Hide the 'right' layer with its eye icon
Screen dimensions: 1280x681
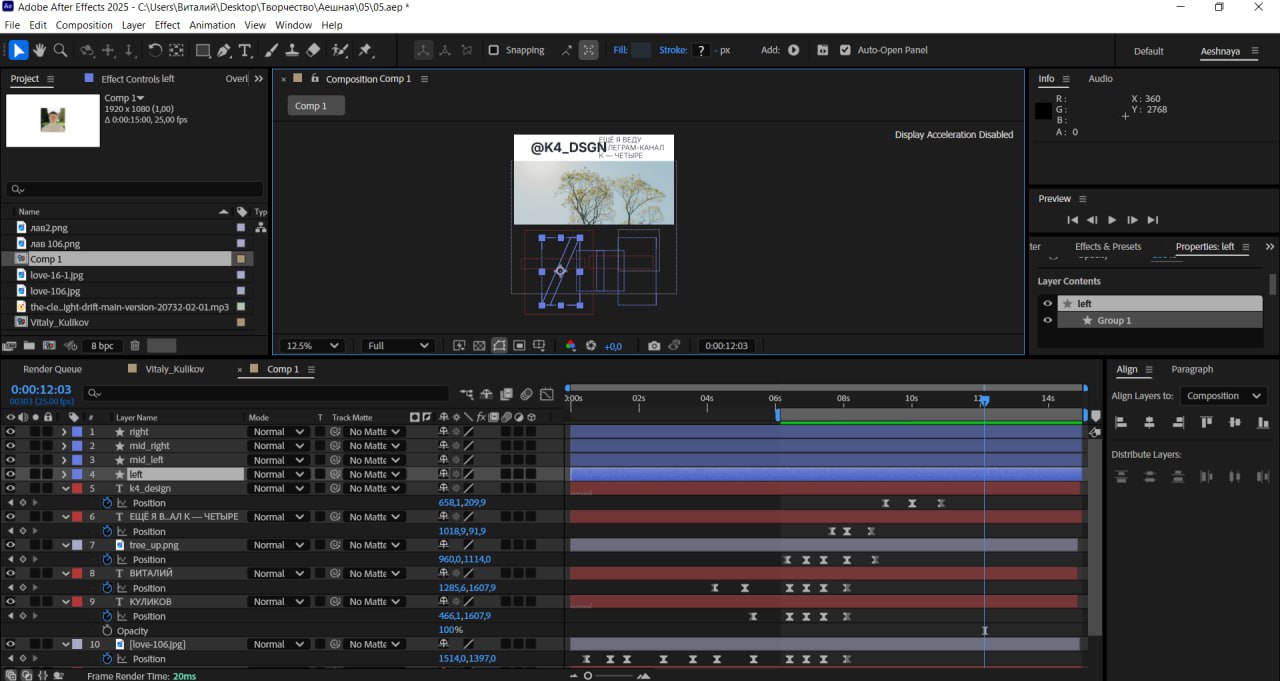pyautogui.click(x=11, y=432)
